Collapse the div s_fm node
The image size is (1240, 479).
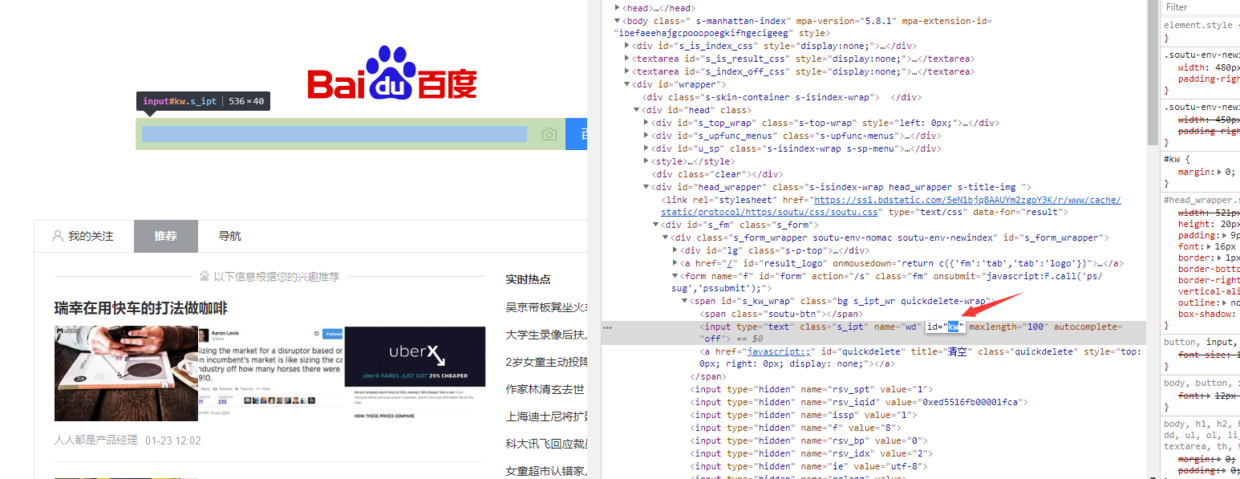tap(657, 225)
